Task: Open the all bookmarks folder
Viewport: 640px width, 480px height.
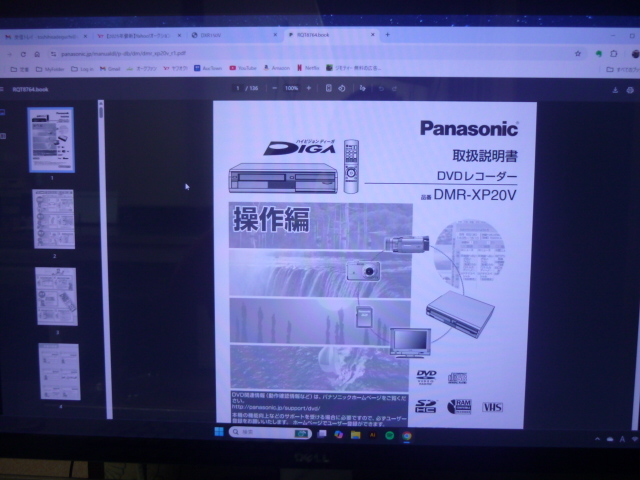Action: 623,69
